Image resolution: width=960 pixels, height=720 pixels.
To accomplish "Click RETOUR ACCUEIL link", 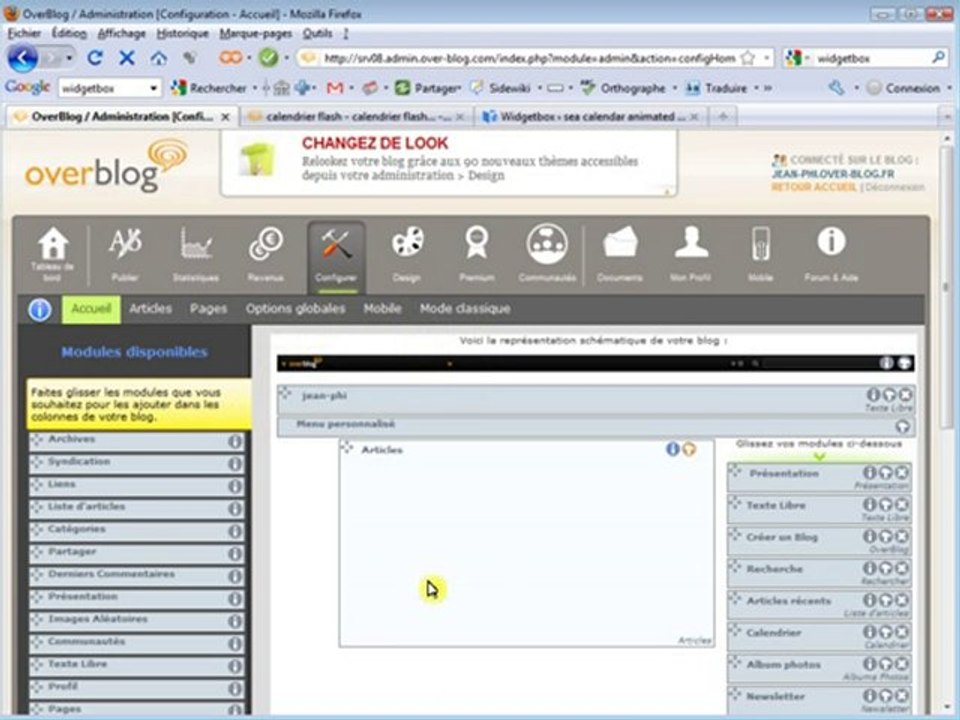I will (x=813, y=187).
